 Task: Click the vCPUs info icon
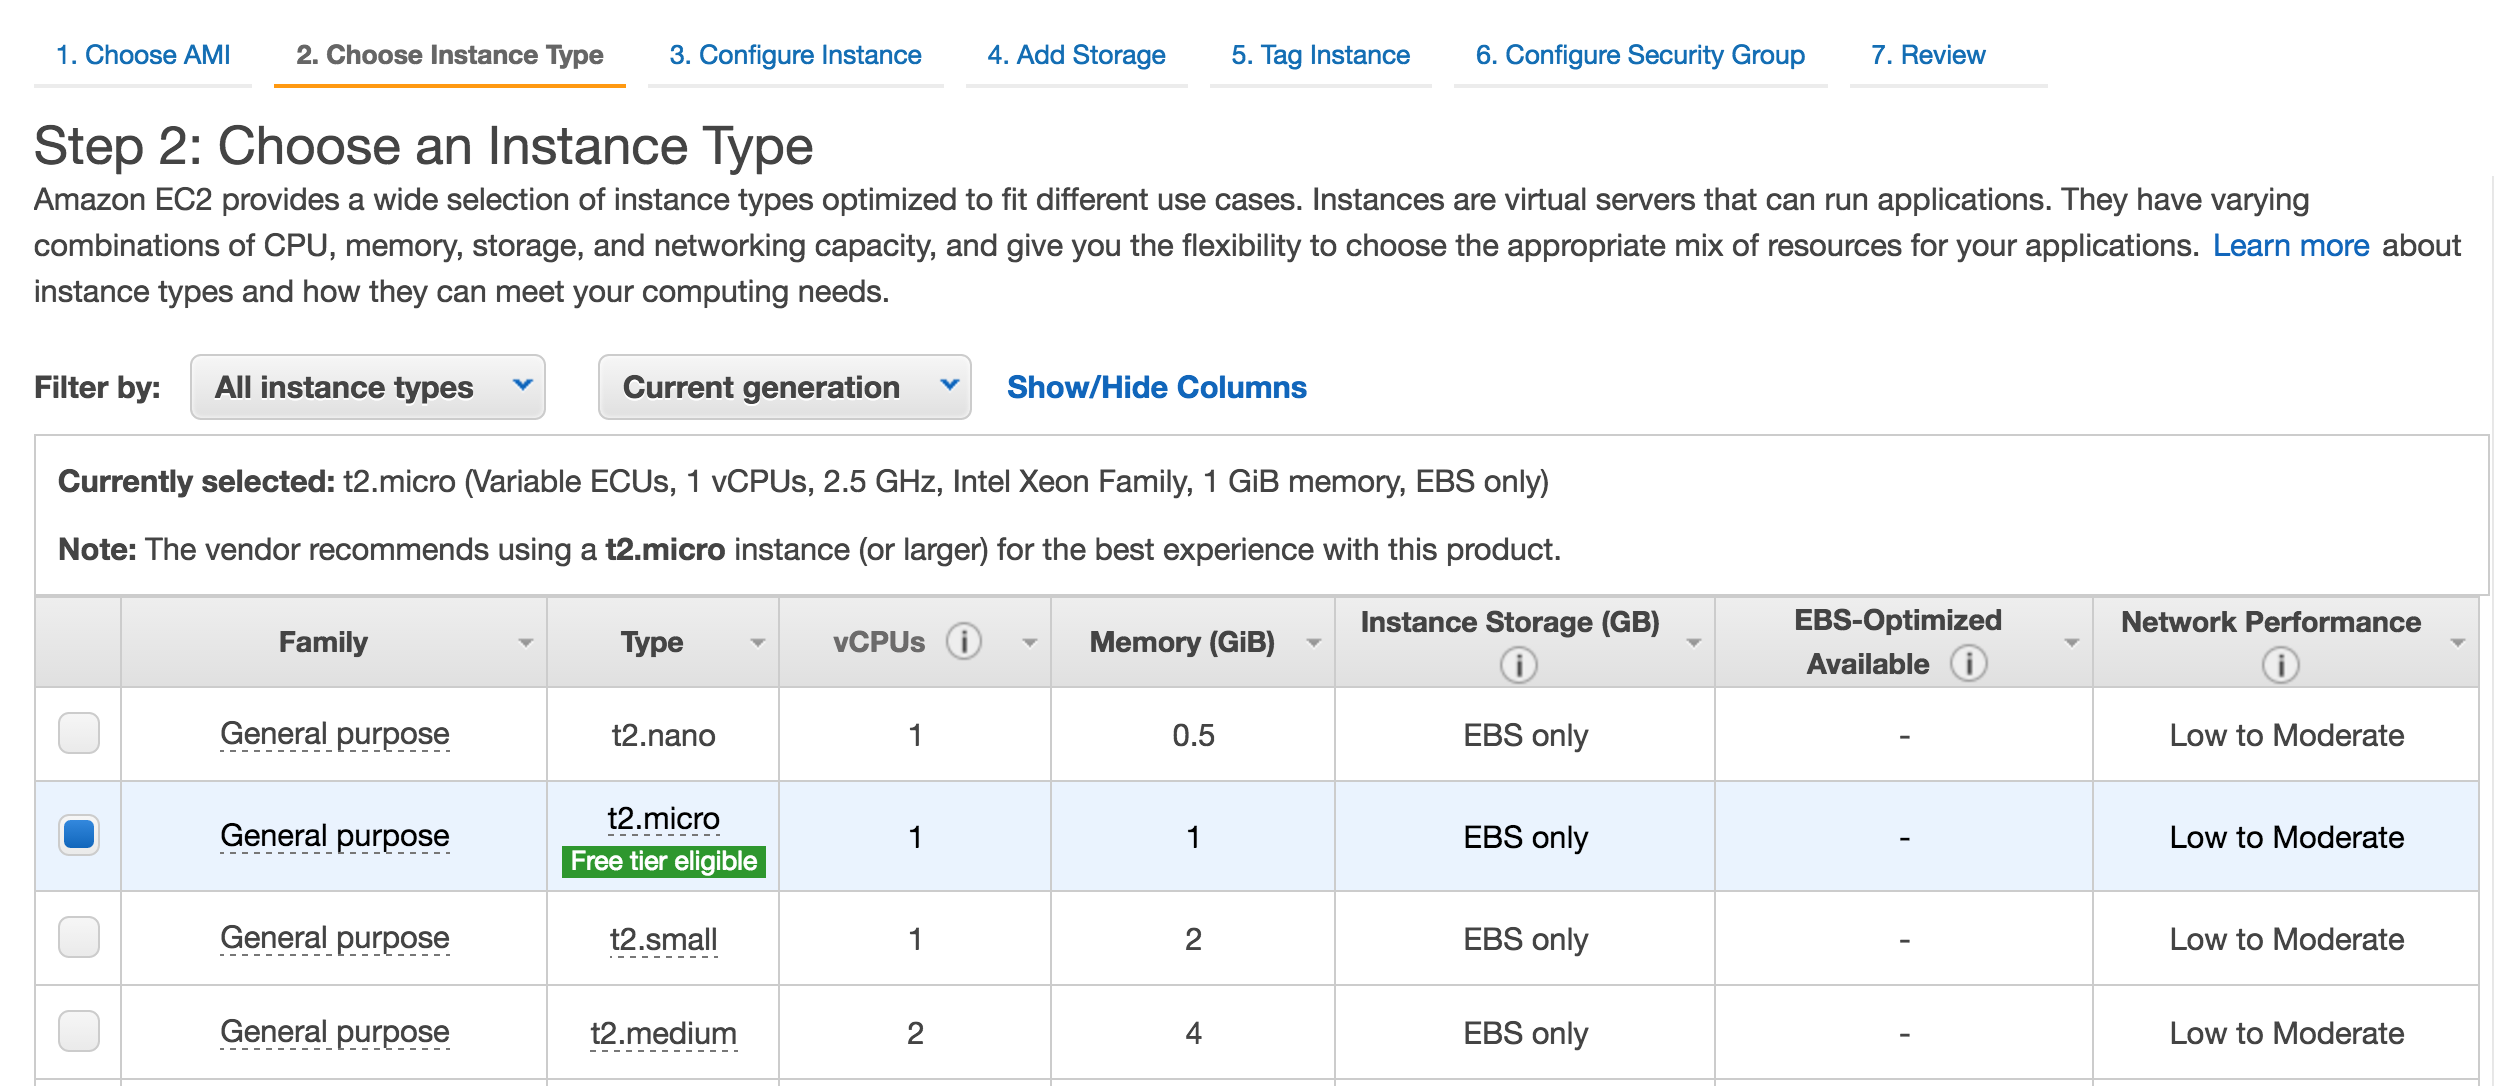[x=964, y=641]
